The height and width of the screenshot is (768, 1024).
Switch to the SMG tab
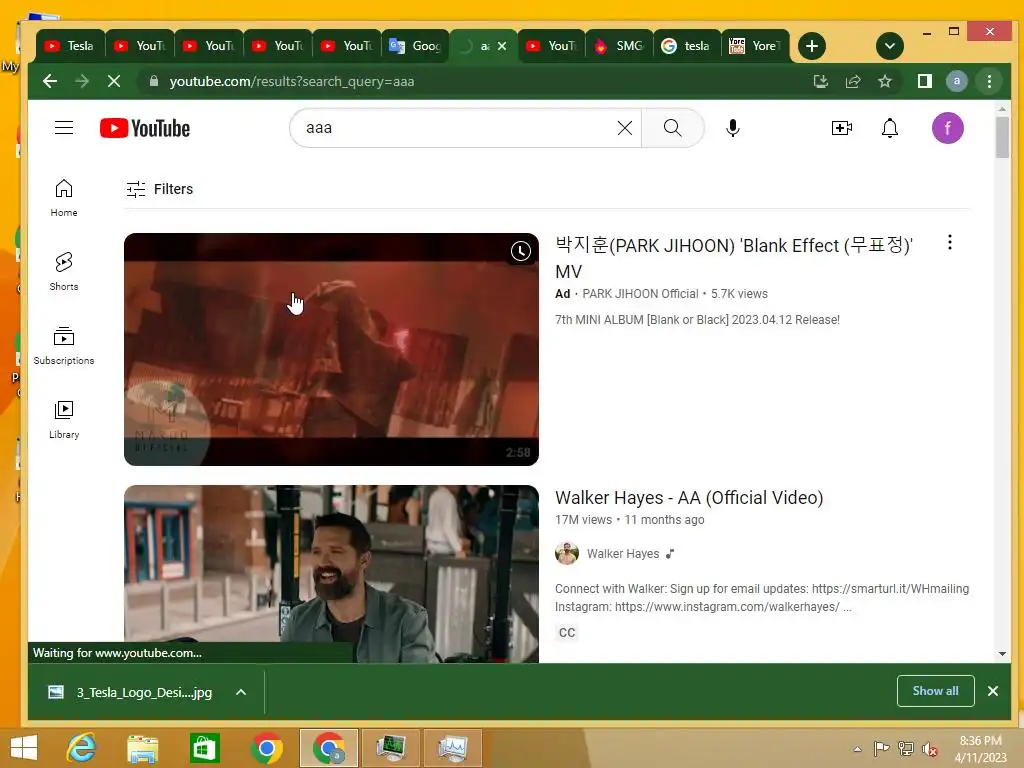tap(620, 46)
